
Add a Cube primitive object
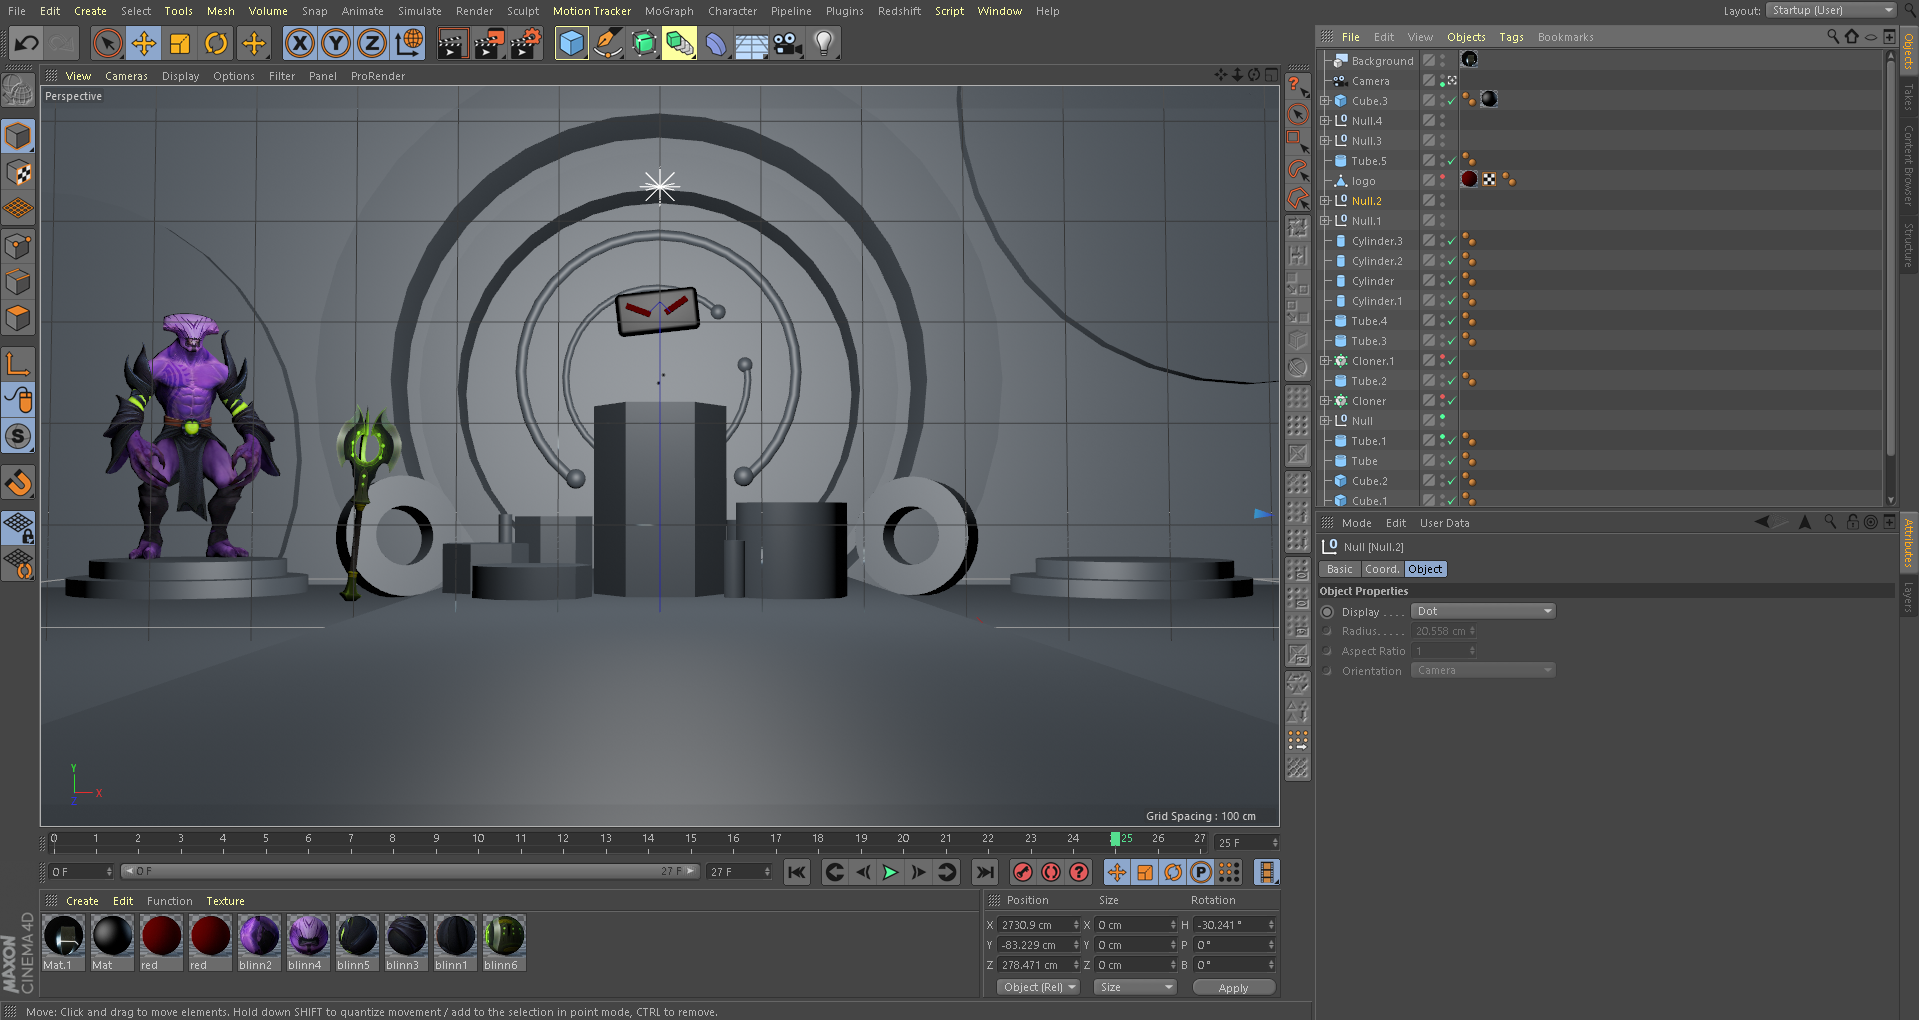571,43
